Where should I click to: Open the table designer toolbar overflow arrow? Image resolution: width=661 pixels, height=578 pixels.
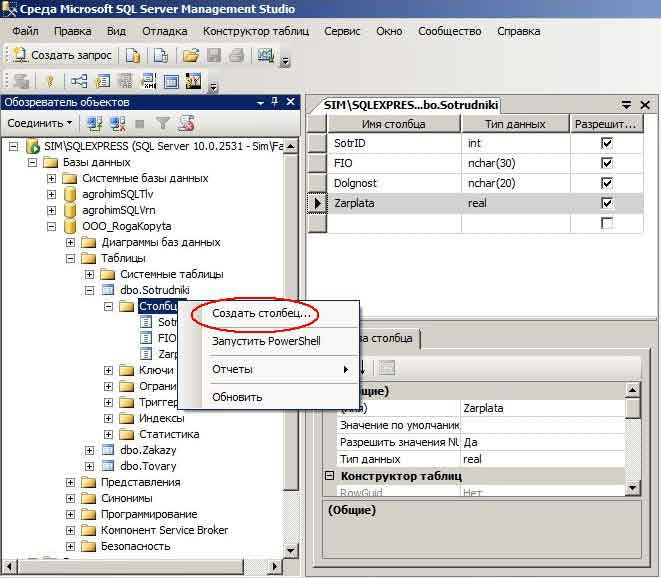pos(213,86)
